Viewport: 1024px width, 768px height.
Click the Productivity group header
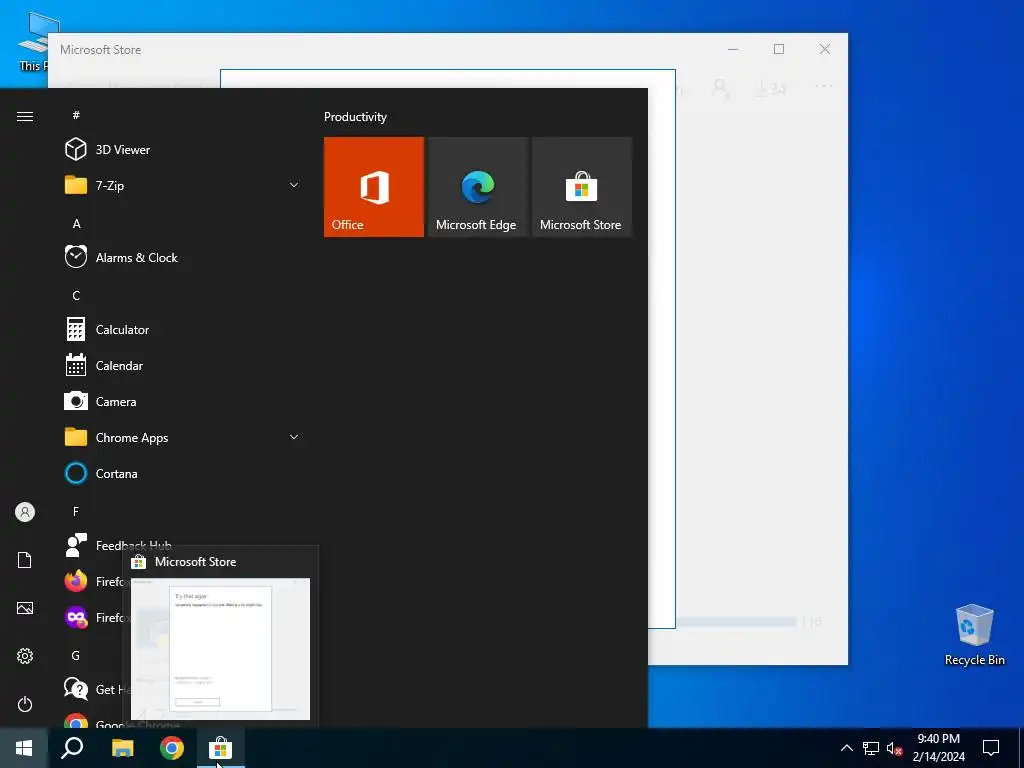click(x=355, y=117)
